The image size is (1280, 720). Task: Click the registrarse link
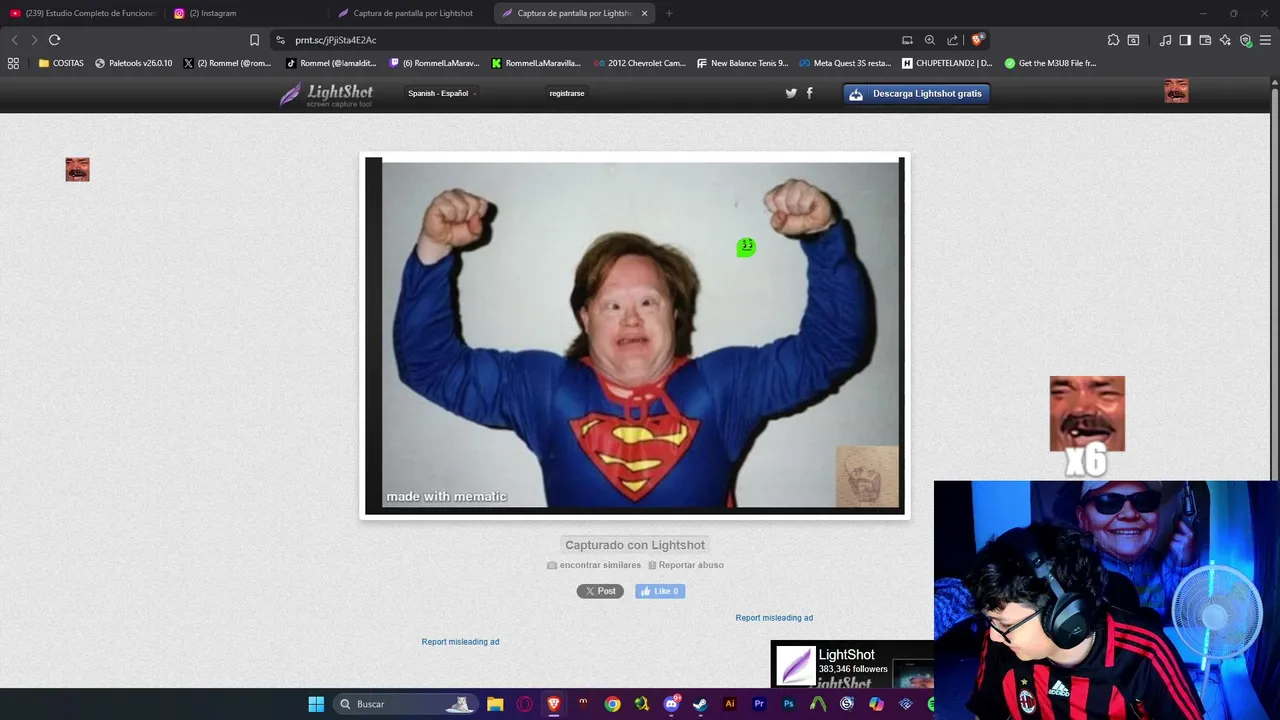click(567, 93)
